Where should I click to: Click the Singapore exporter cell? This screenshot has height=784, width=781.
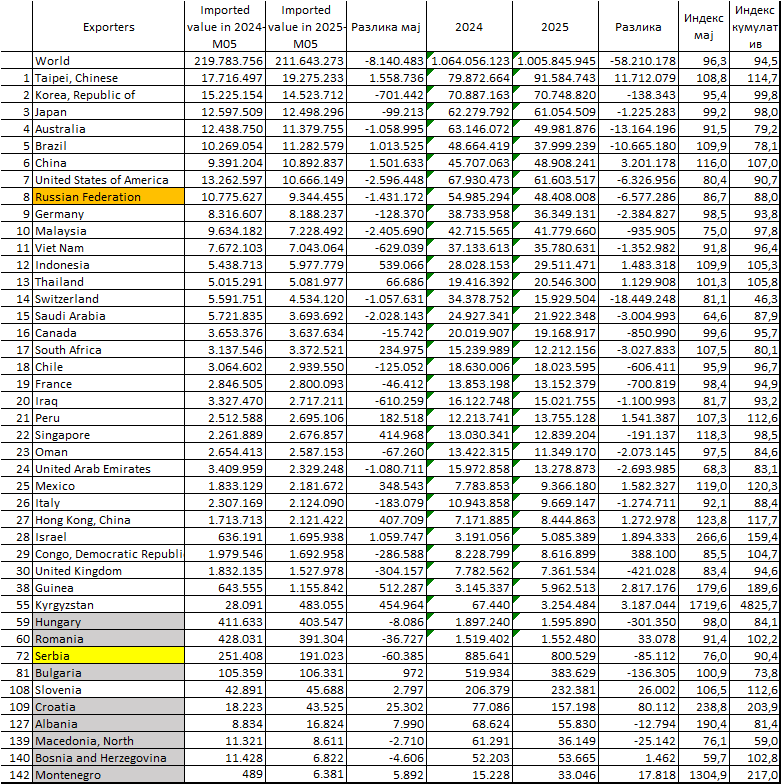[108, 435]
